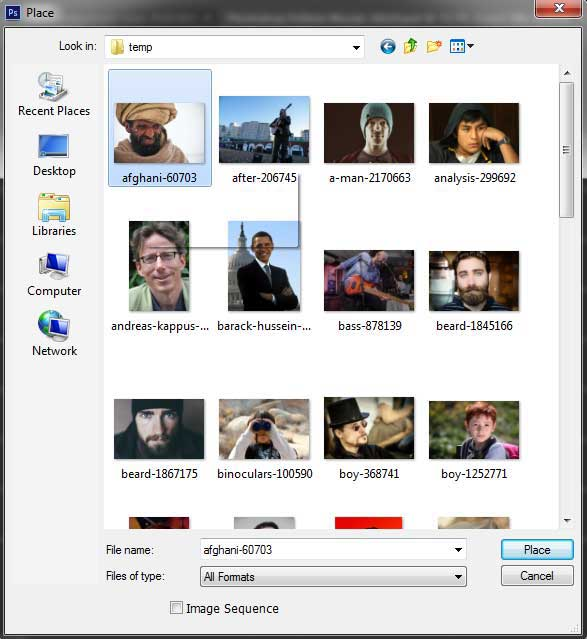Go to Desktop location
This screenshot has width=587, height=639.
54,155
